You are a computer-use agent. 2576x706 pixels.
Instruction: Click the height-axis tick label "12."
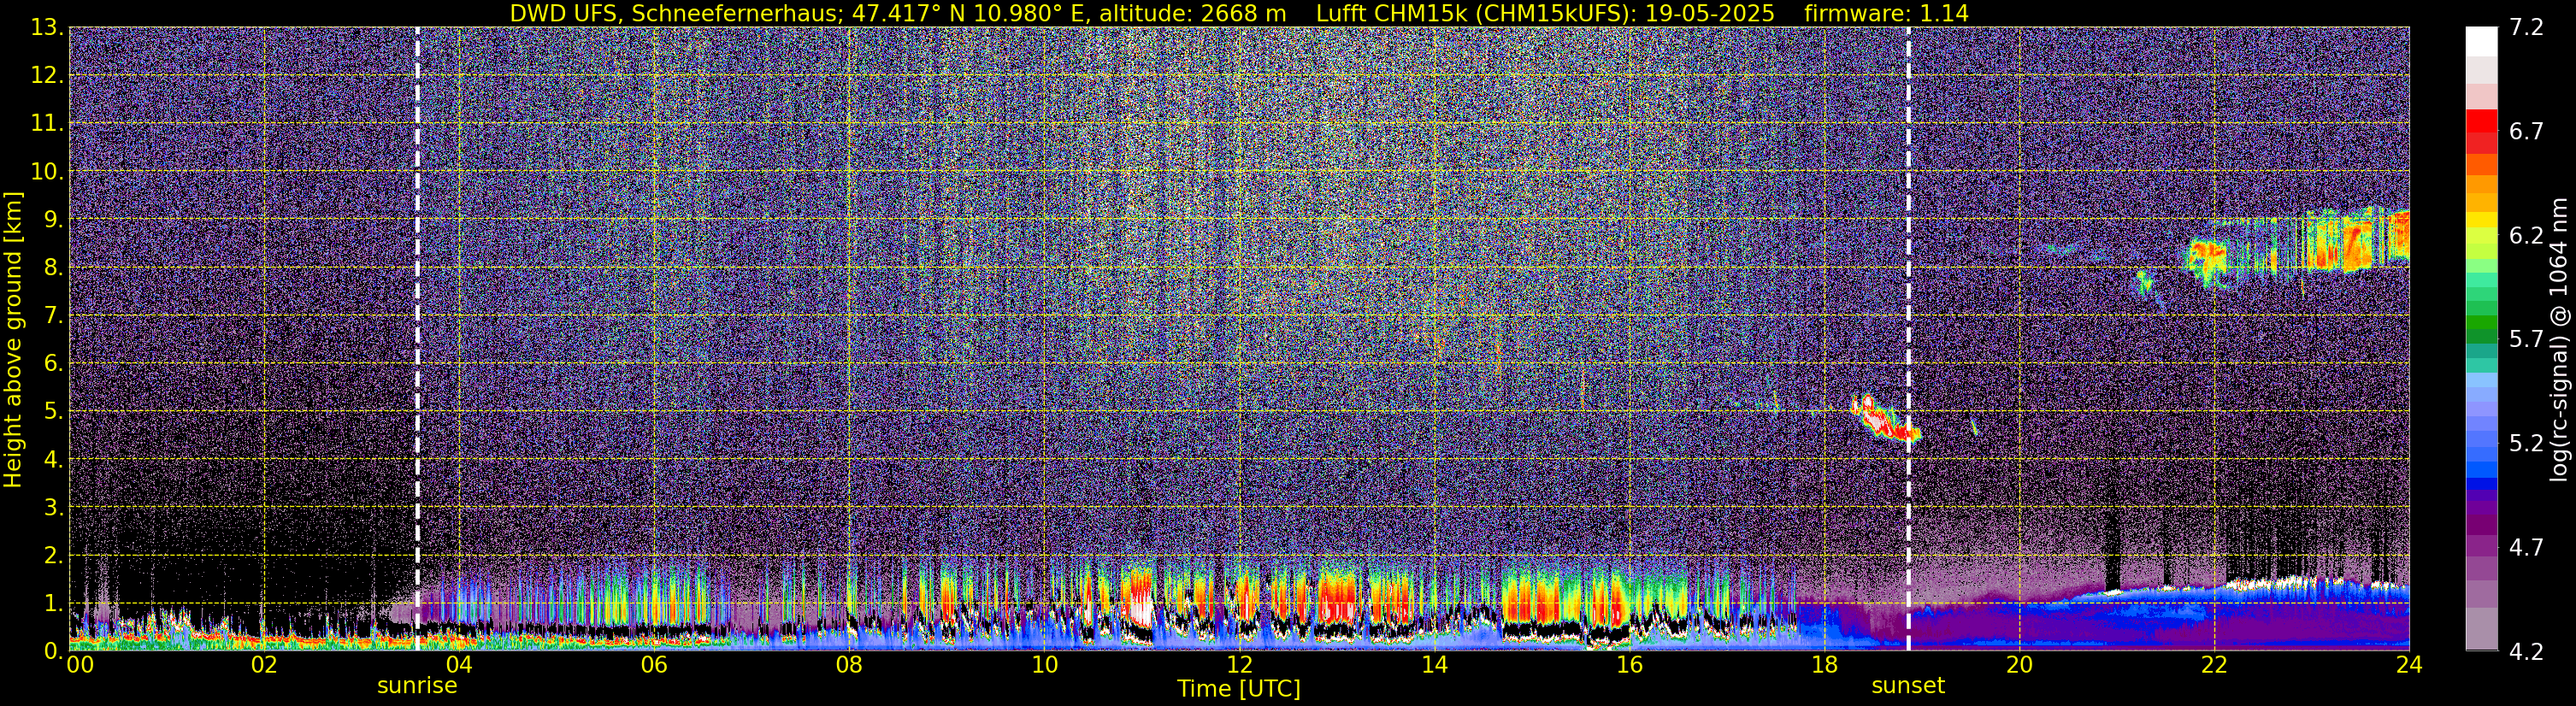click(47, 75)
